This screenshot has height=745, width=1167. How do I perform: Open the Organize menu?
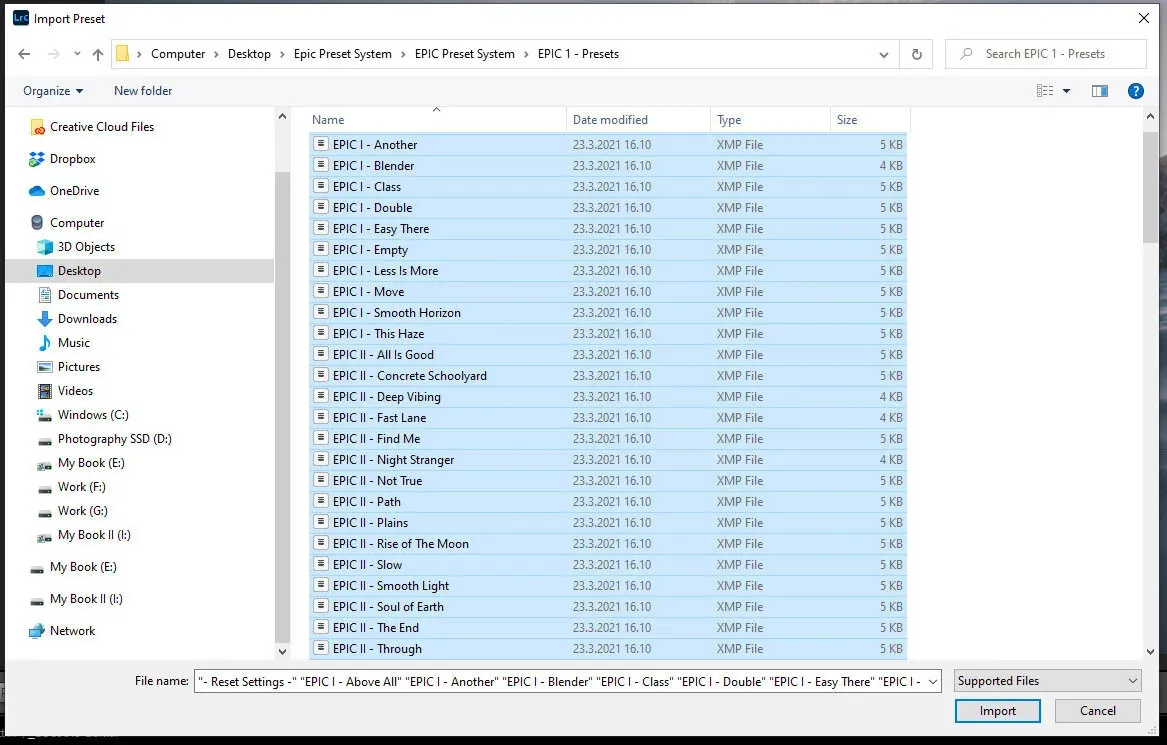tap(52, 90)
